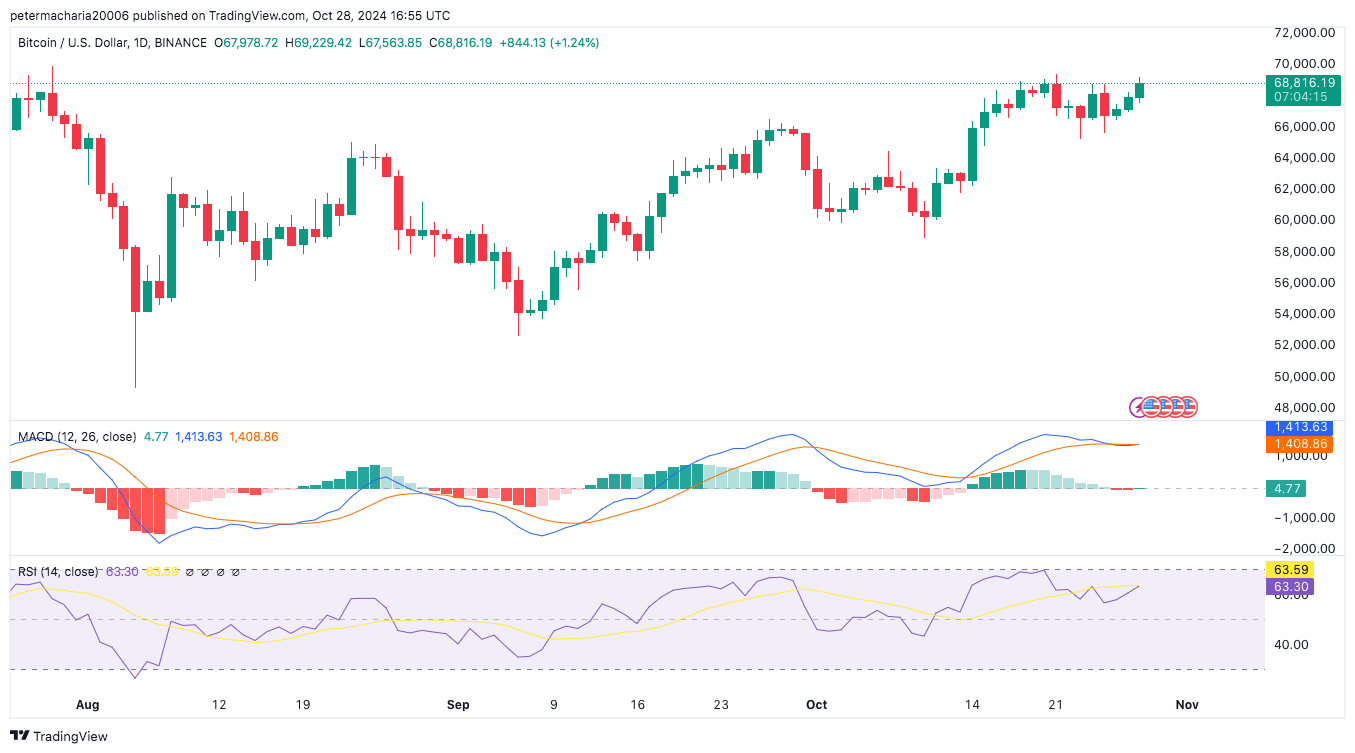The height and width of the screenshot is (753, 1355).
Task: Click the -2,000.00 MACD axis label
Action: point(1305,549)
